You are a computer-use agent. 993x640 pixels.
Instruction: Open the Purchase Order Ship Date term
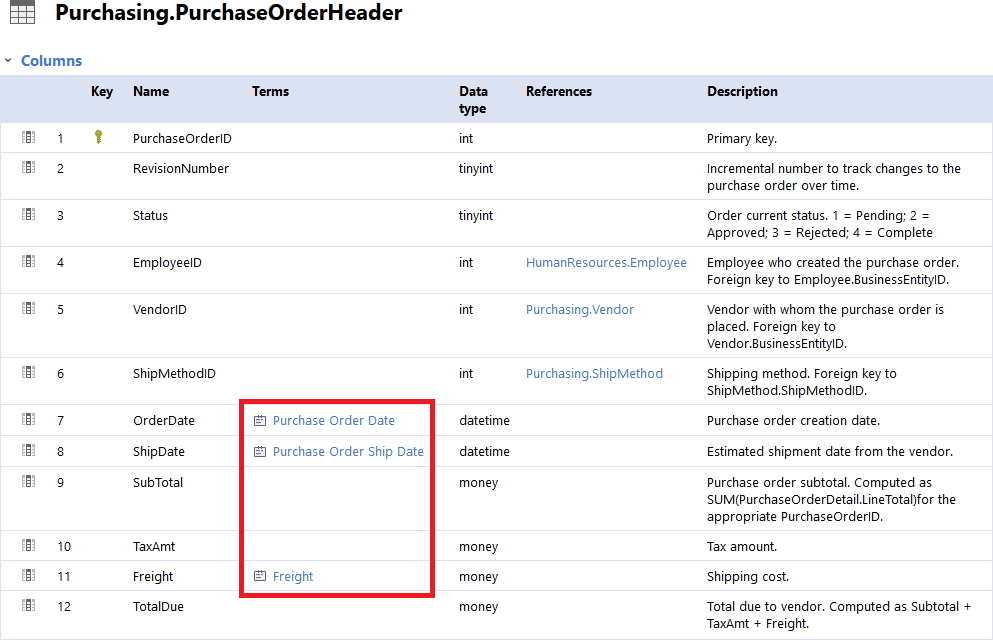(x=348, y=452)
